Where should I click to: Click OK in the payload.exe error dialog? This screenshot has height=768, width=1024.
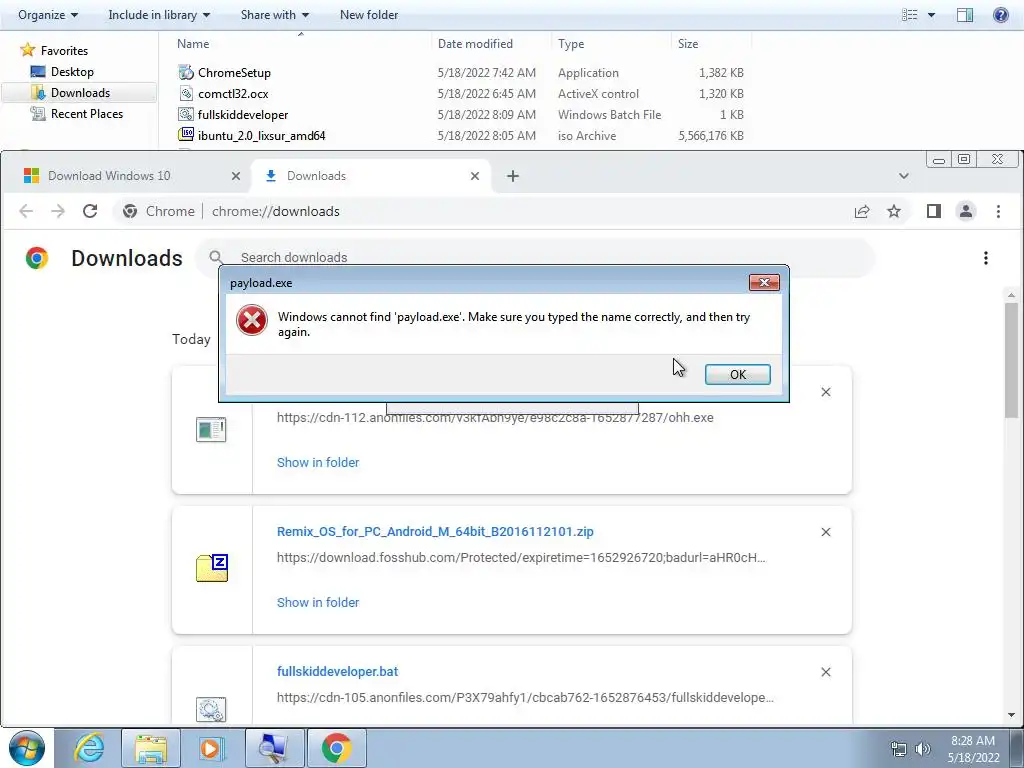click(x=737, y=374)
